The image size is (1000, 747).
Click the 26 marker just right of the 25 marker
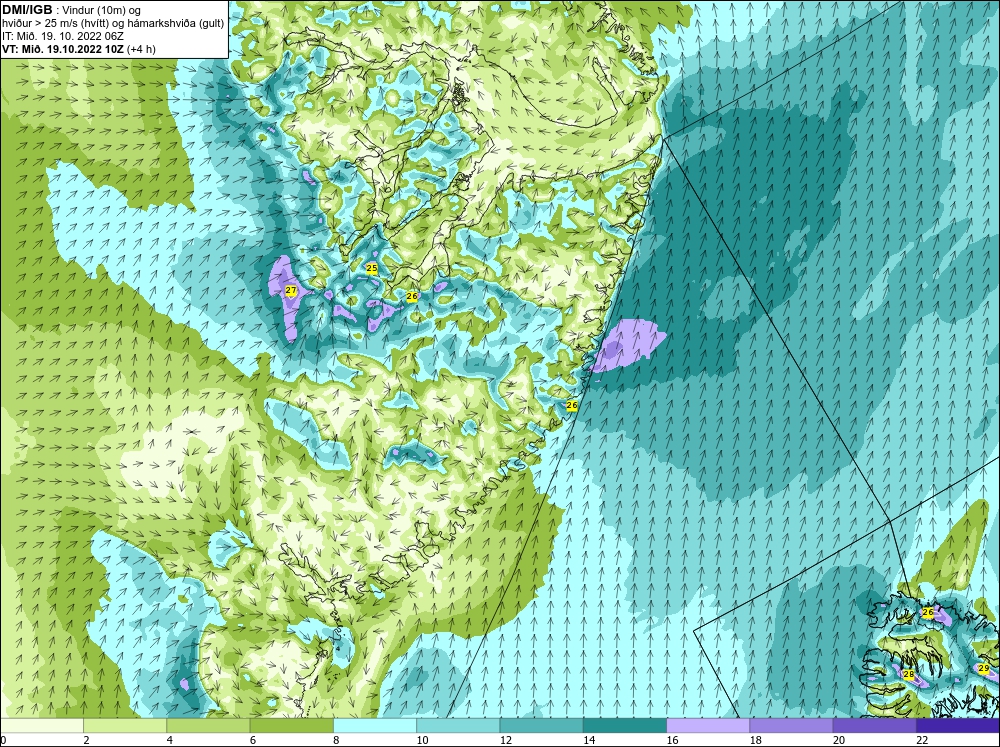[412, 297]
